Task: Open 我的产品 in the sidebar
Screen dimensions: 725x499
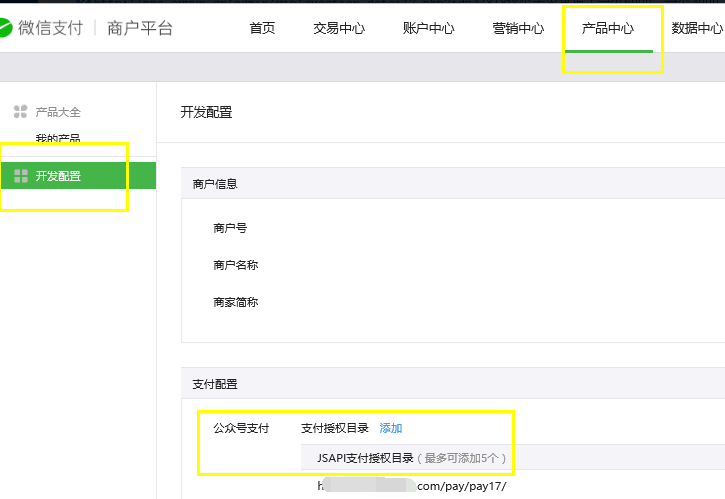Action: pyautogui.click(x=58, y=139)
